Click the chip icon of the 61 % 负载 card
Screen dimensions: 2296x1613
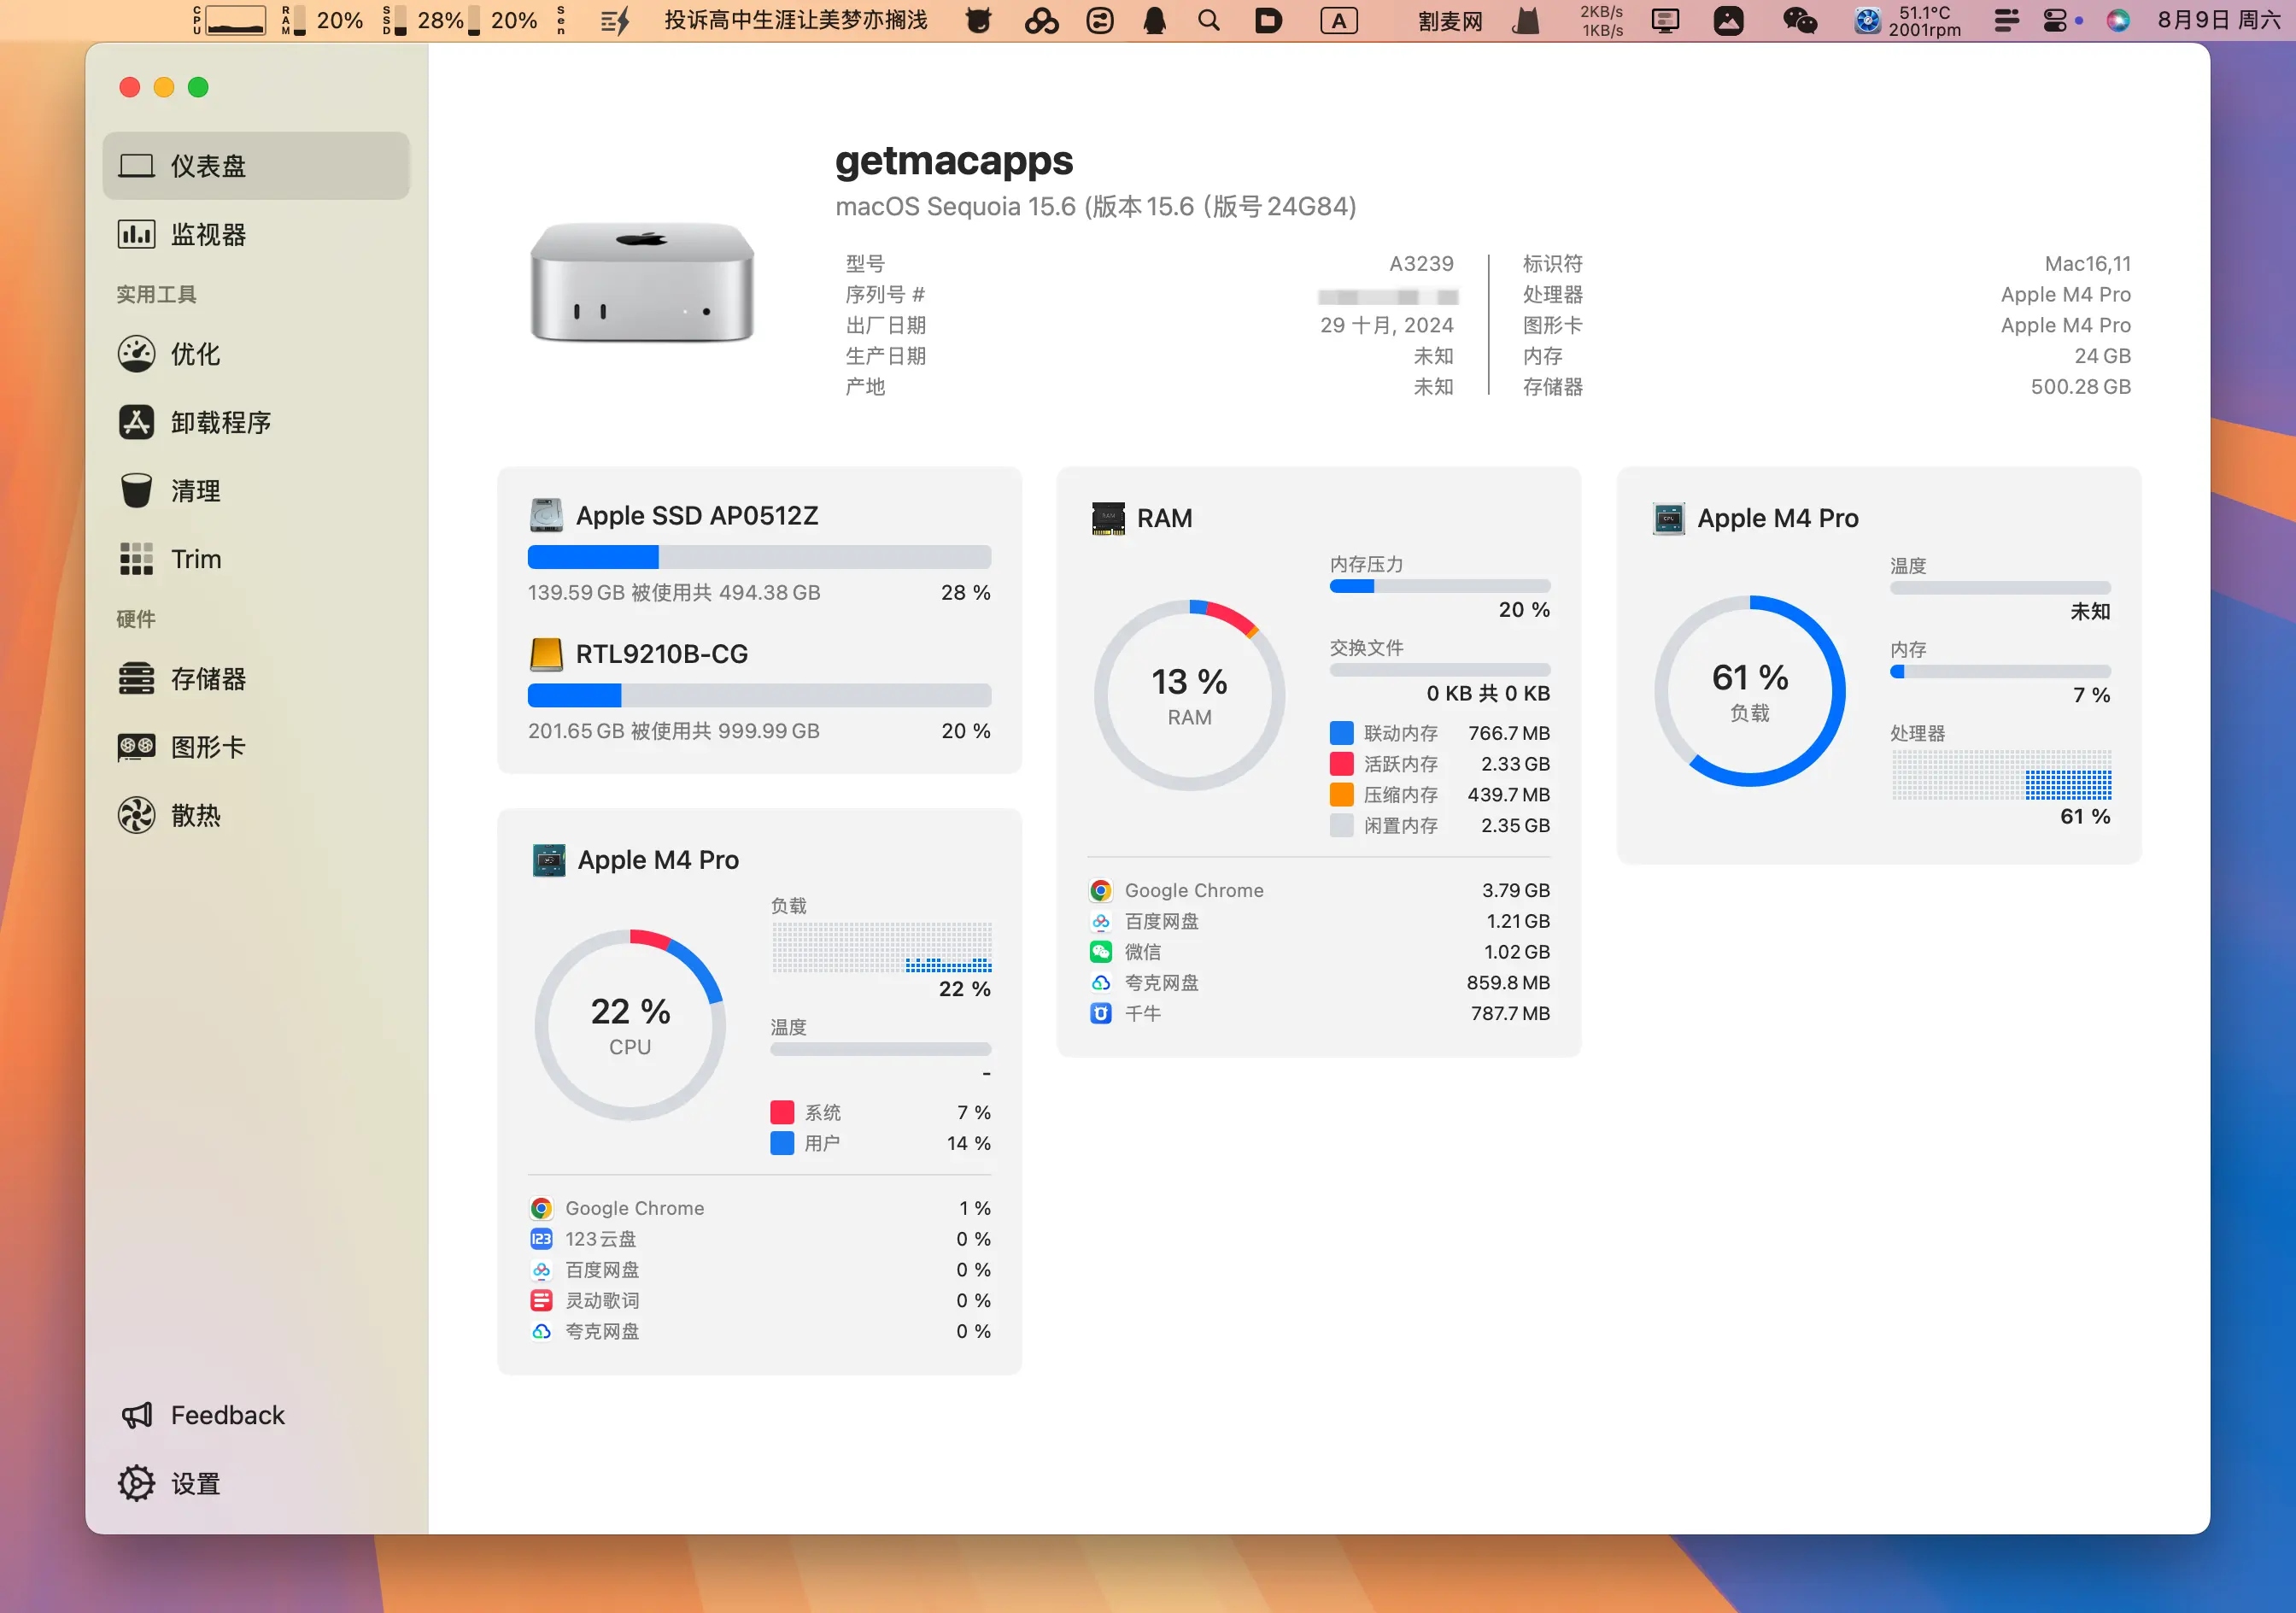[1668, 518]
